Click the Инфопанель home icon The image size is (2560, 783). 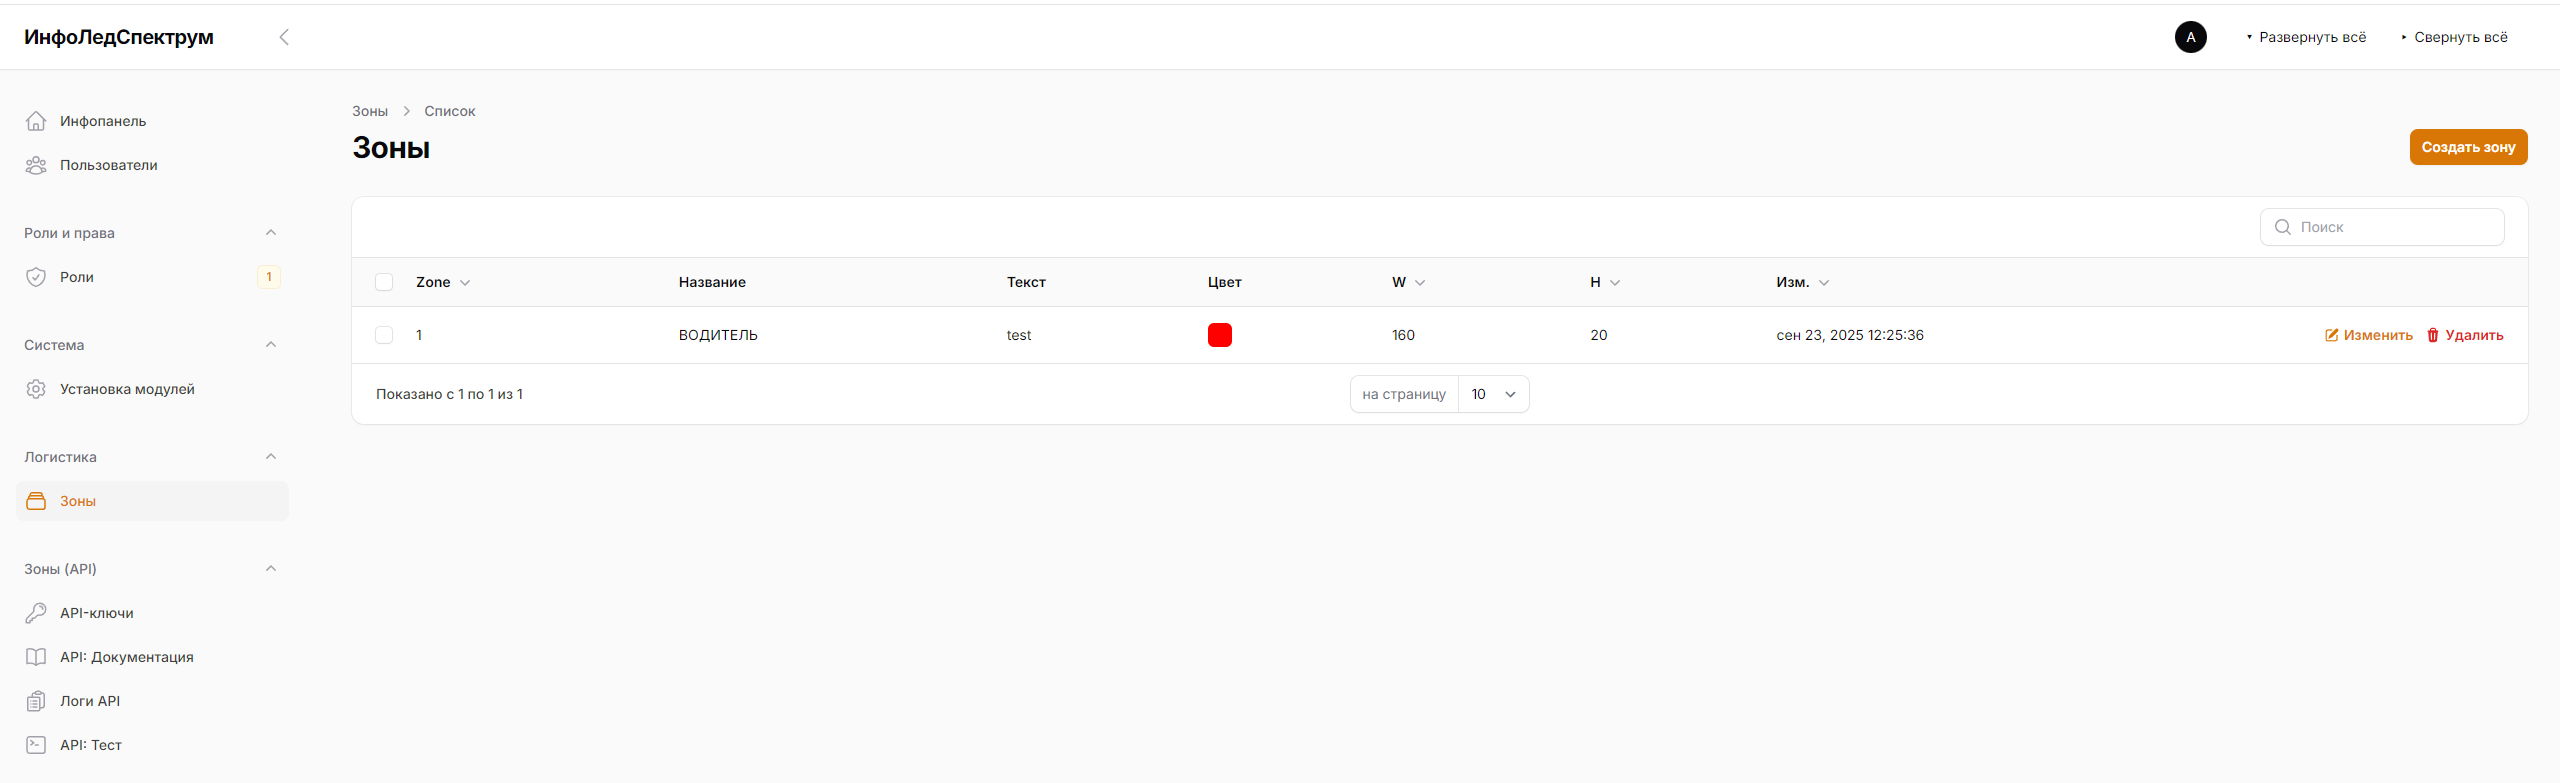tap(36, 121)
